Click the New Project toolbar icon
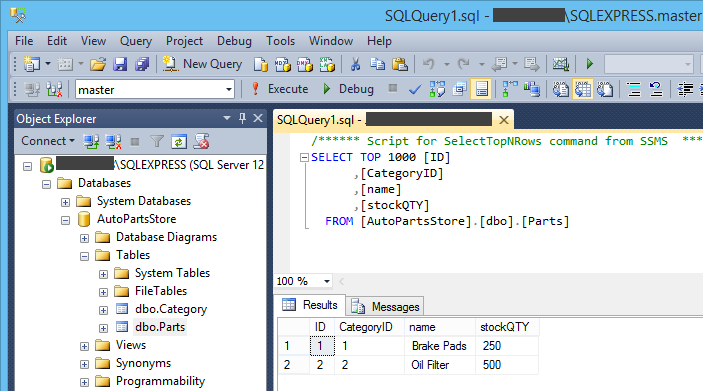 point(31,64)
